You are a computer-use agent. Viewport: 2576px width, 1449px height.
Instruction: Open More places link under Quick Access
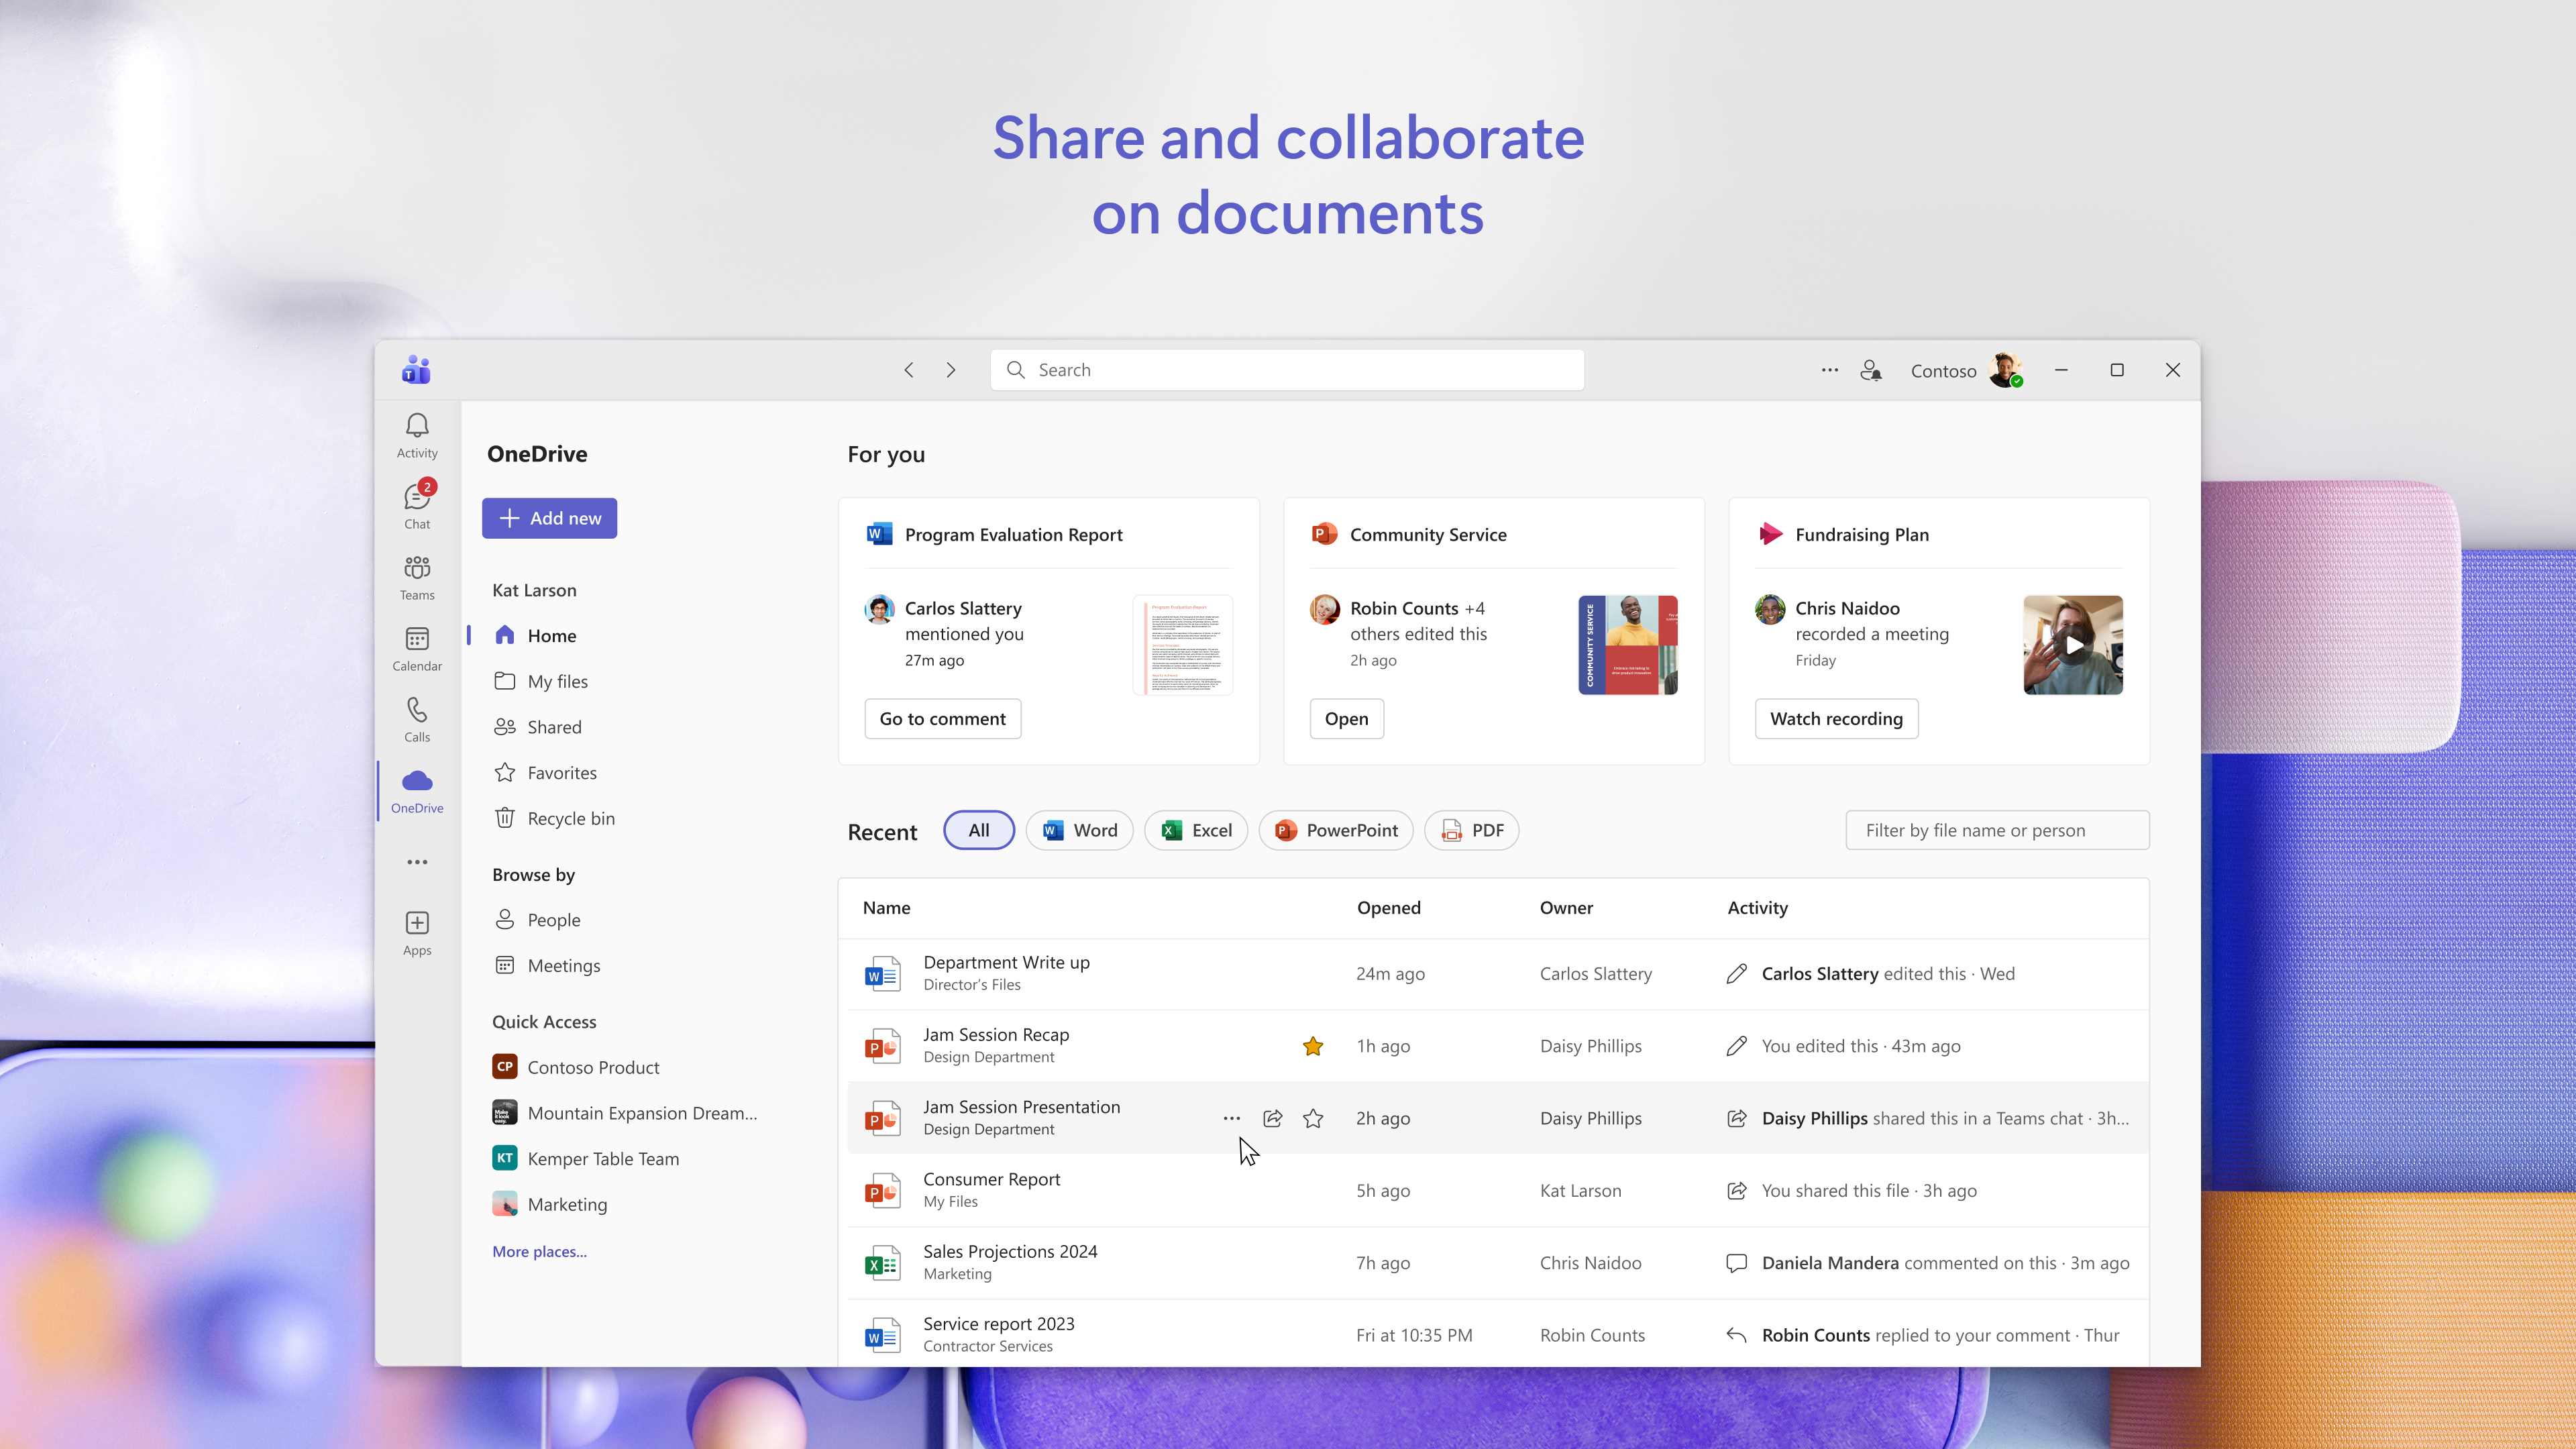click(539, 1251)
